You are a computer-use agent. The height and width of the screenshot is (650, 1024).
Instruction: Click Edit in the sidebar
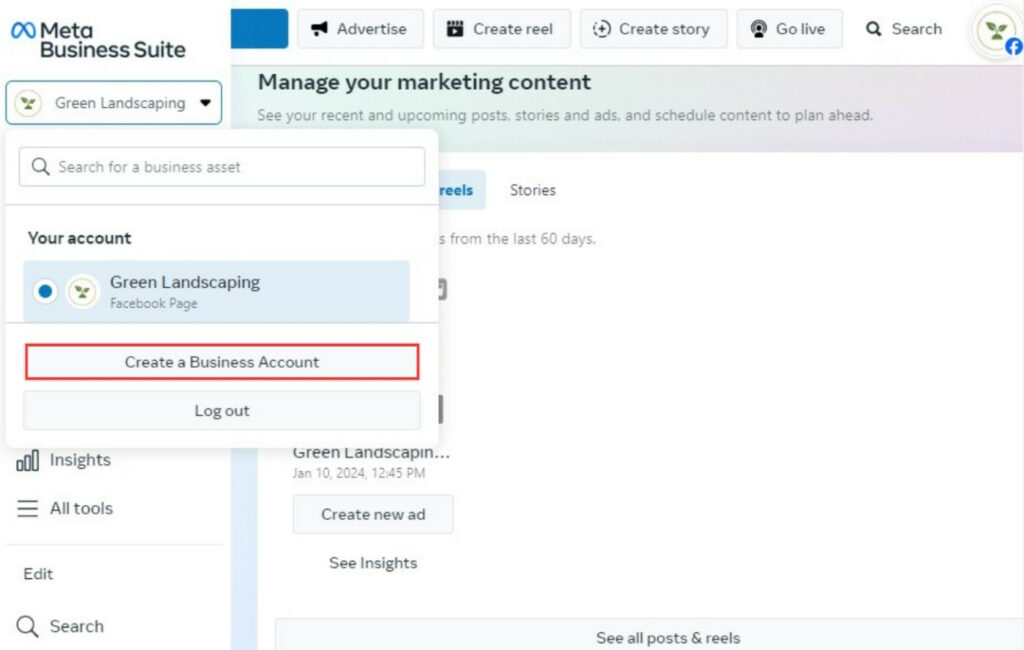[x=38, y=574]
